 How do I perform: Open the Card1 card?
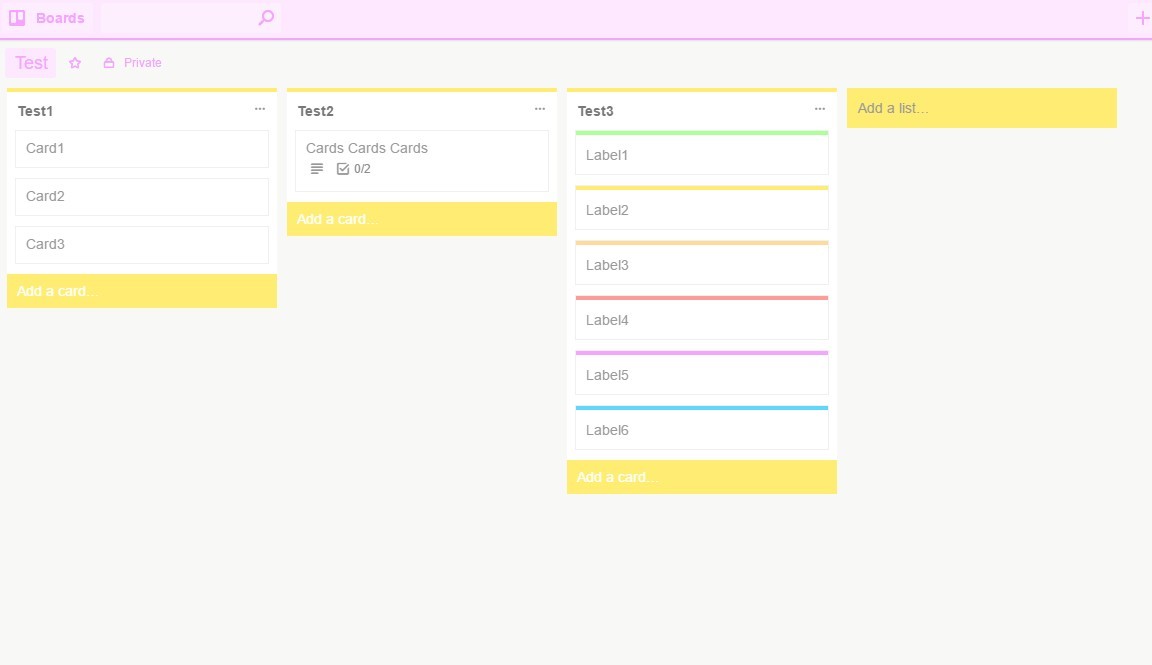pos(142,149)
